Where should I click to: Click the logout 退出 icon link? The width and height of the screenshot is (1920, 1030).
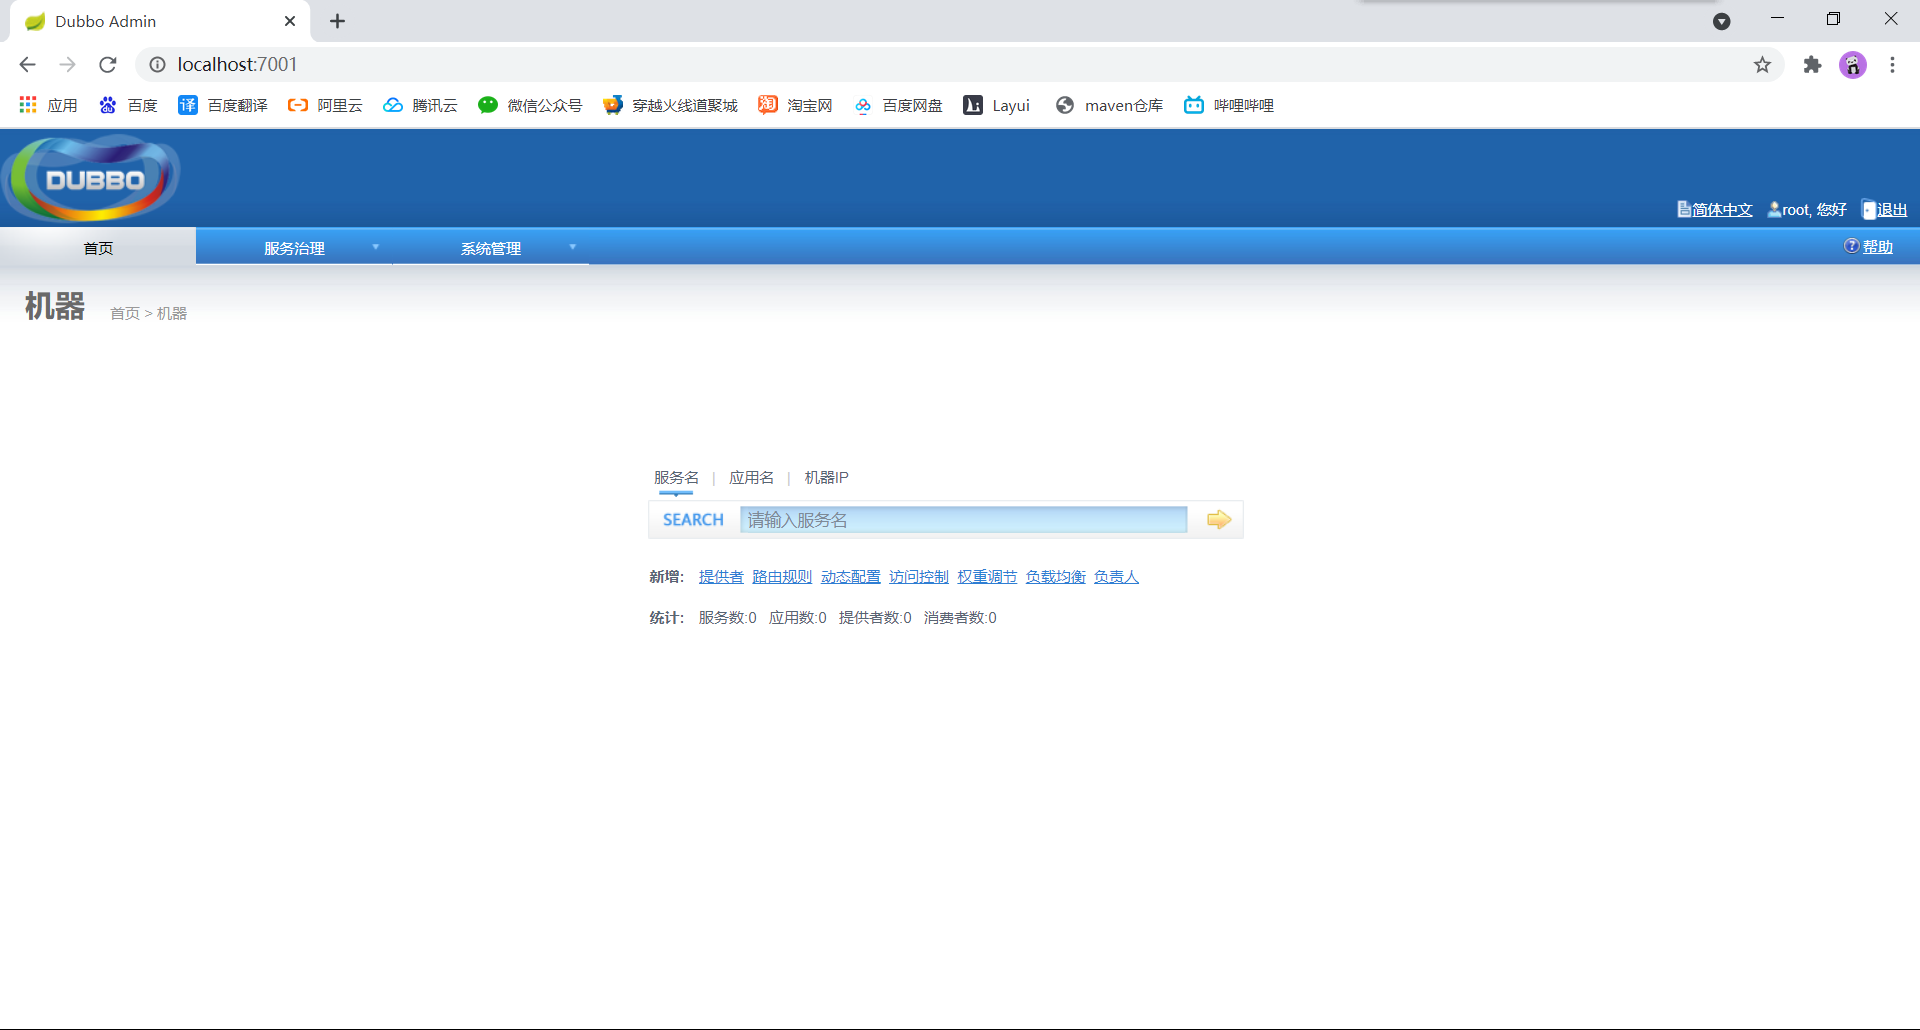[1884, 209]
